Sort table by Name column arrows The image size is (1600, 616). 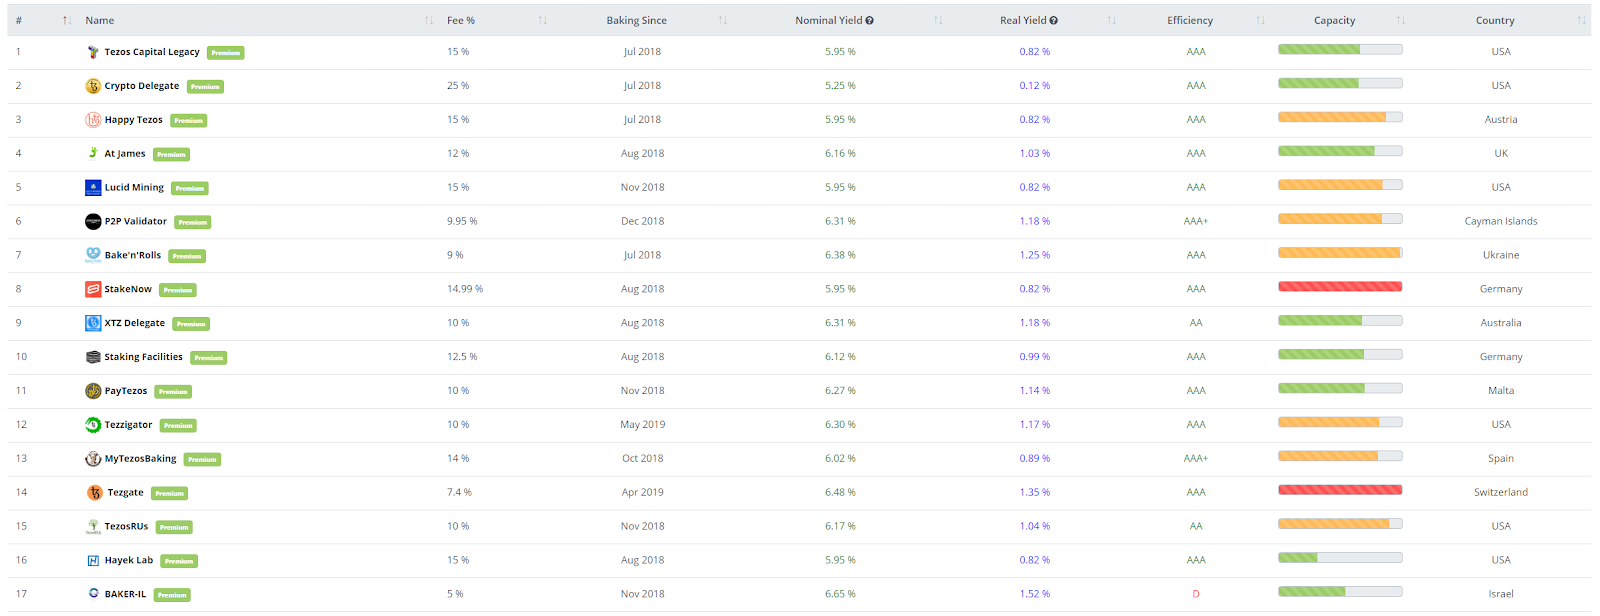point(429,20)
